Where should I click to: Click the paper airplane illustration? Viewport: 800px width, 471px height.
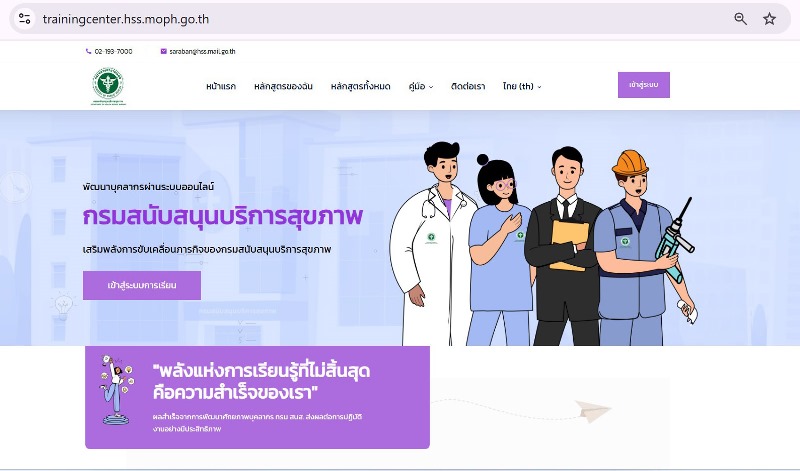[593, 410]
